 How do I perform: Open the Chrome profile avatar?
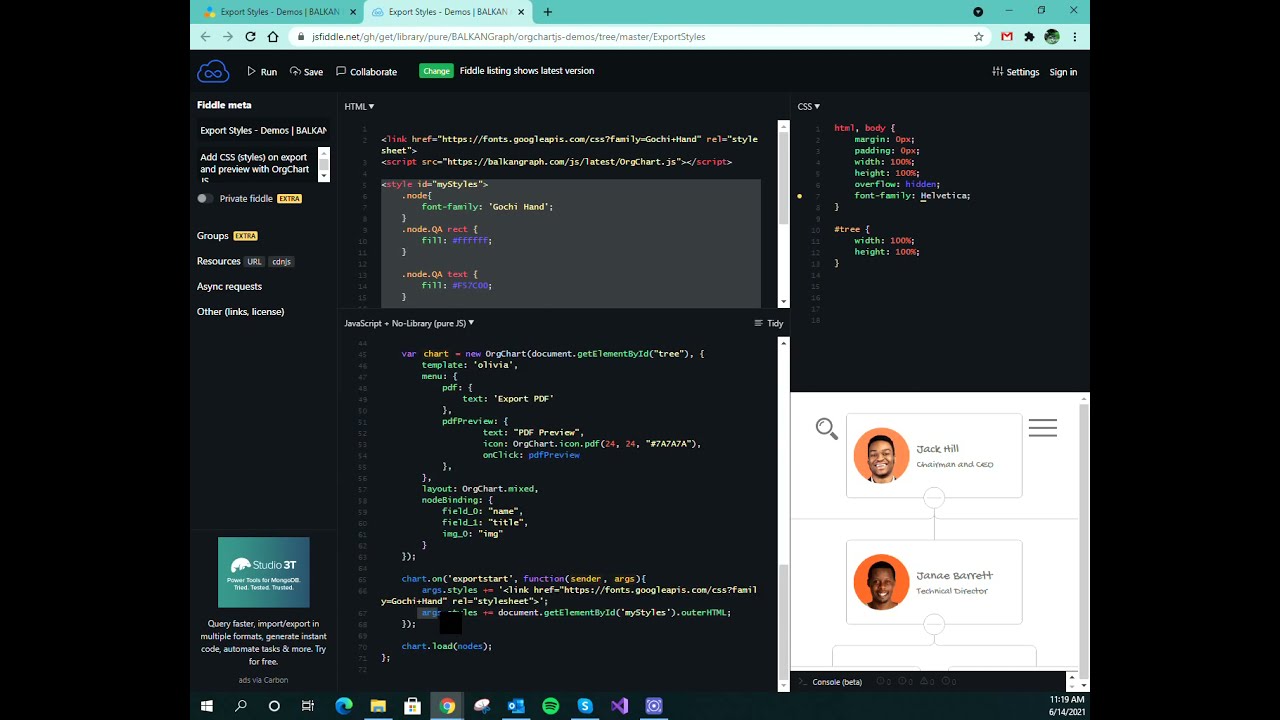(x=1052, y=37)
